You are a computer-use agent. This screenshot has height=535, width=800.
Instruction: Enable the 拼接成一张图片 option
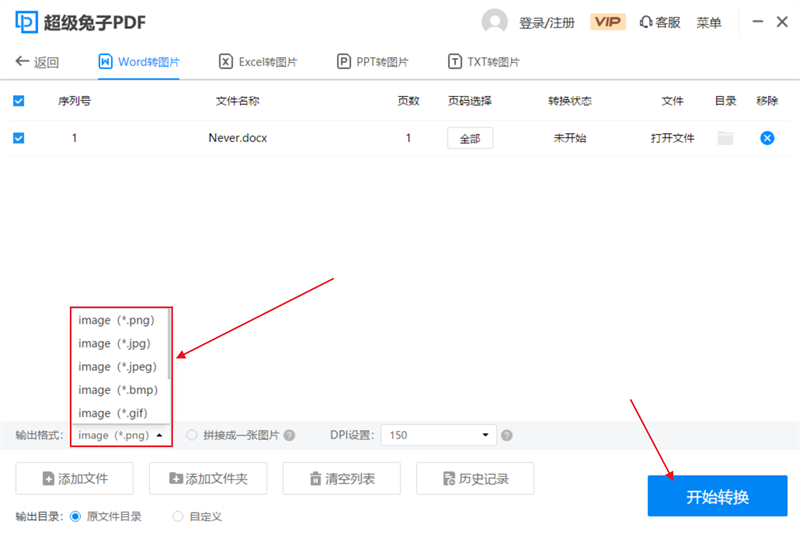[191, 436]
